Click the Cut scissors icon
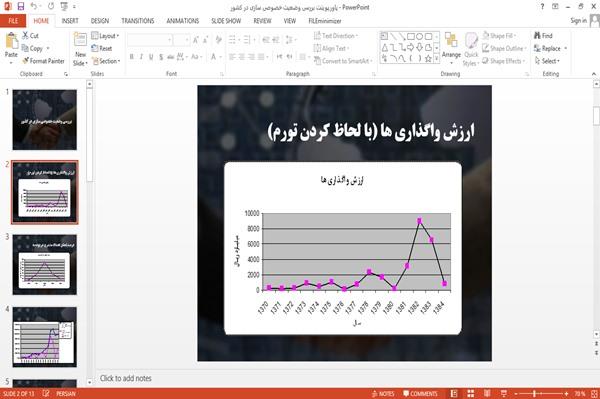The height and width of the screenshot is (399, 600). (x=25, y=36)
